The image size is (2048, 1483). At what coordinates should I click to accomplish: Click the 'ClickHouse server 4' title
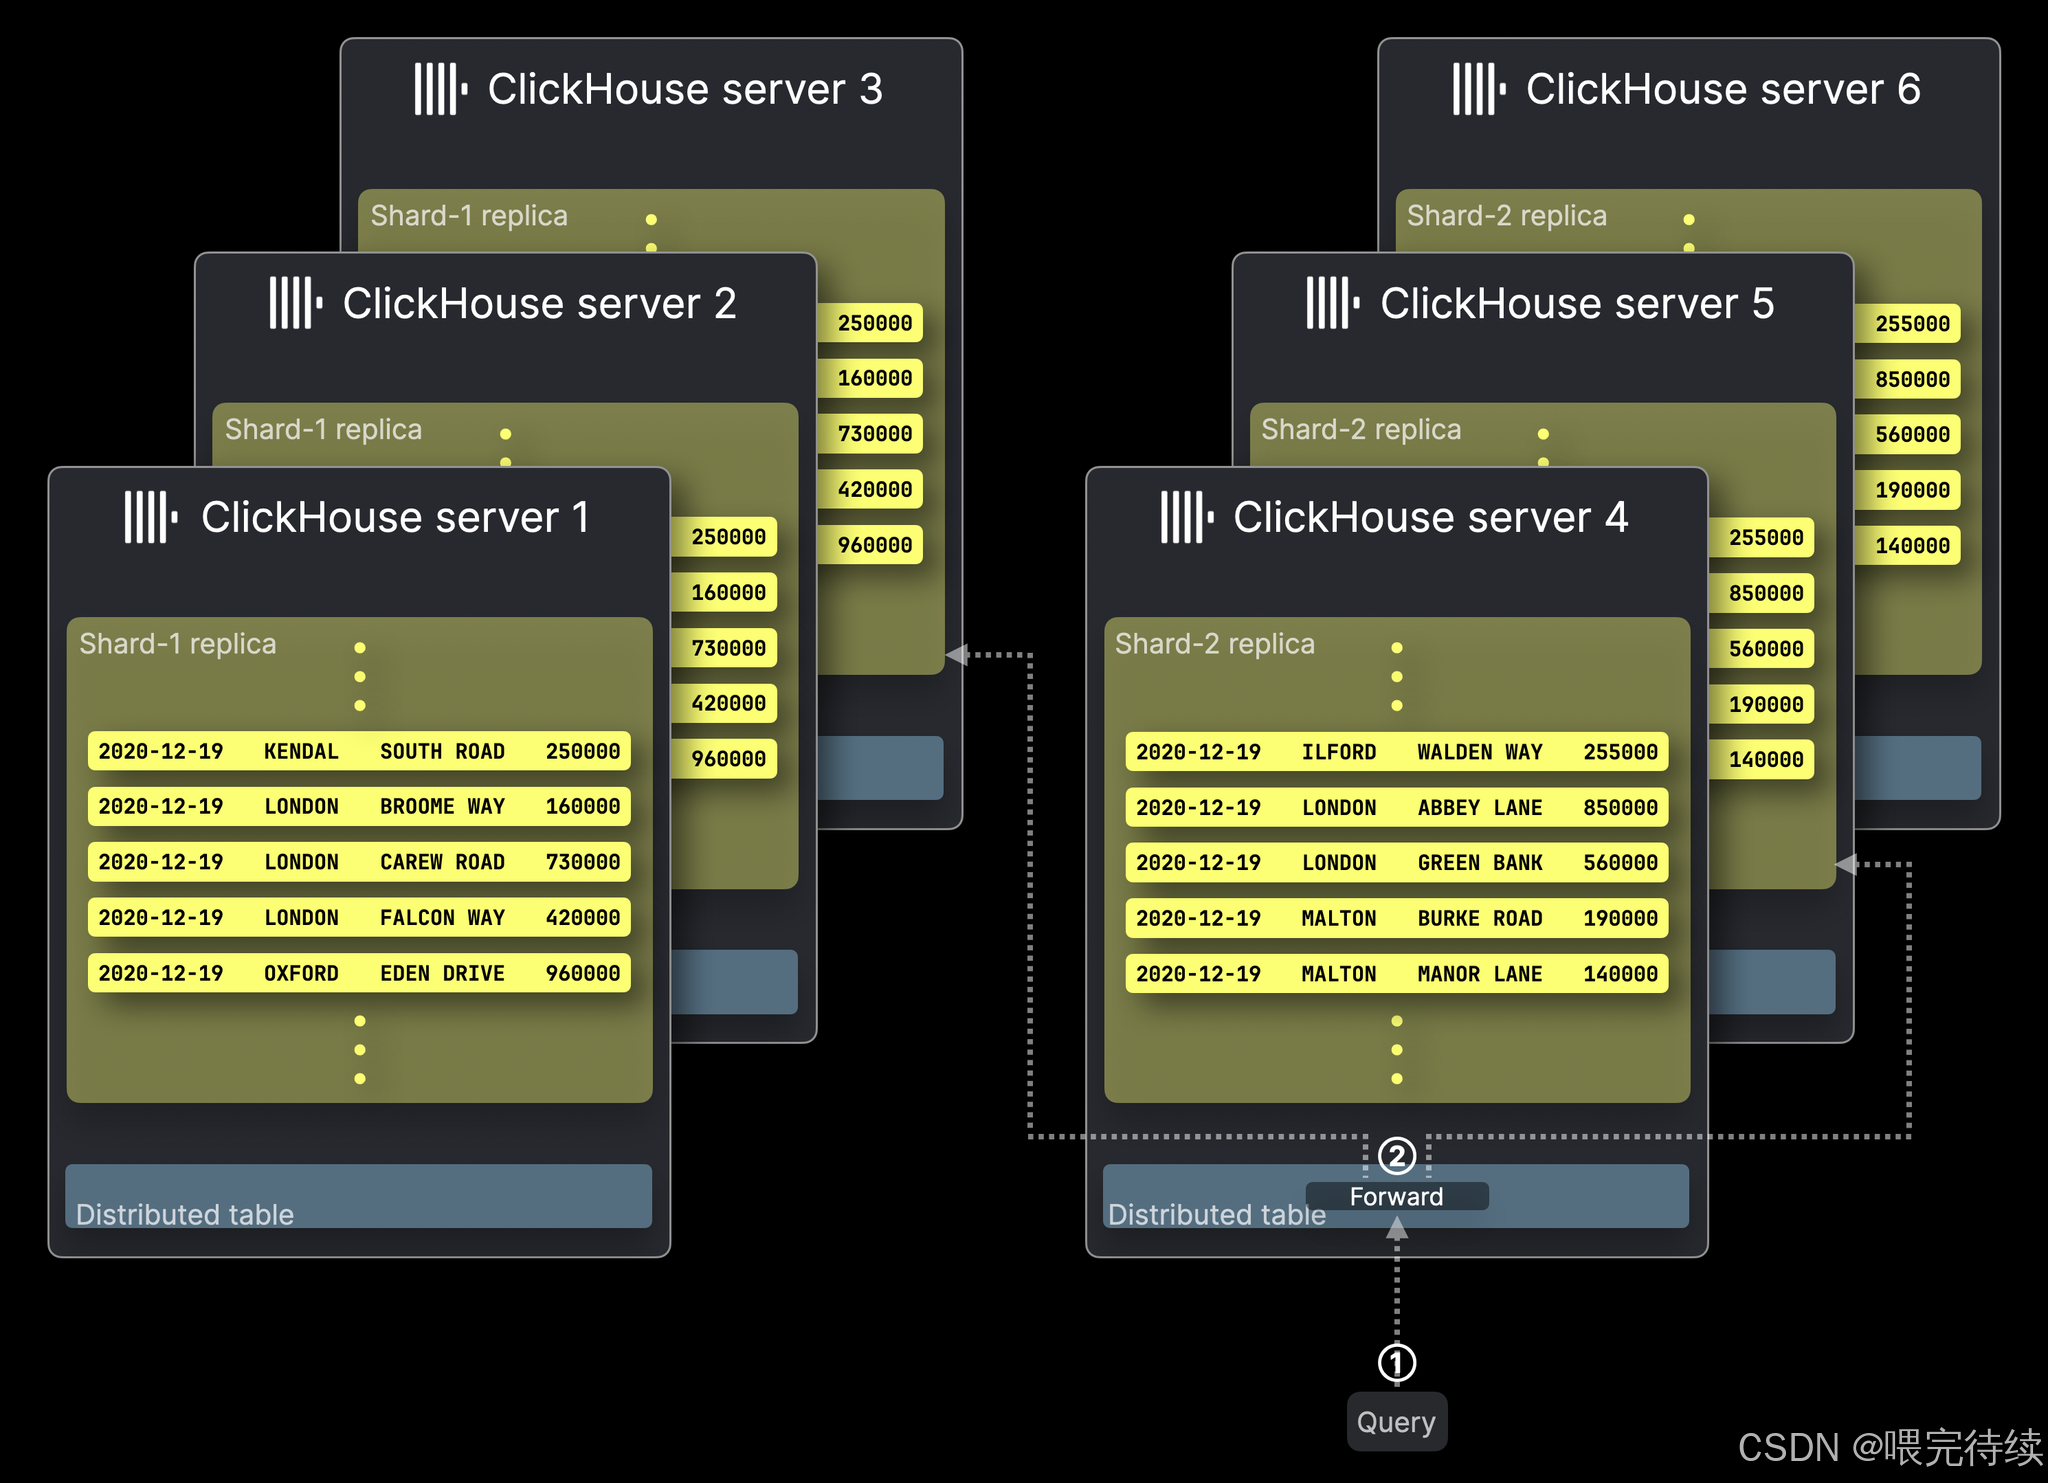pyautogui.click(x=1431, y=517)
